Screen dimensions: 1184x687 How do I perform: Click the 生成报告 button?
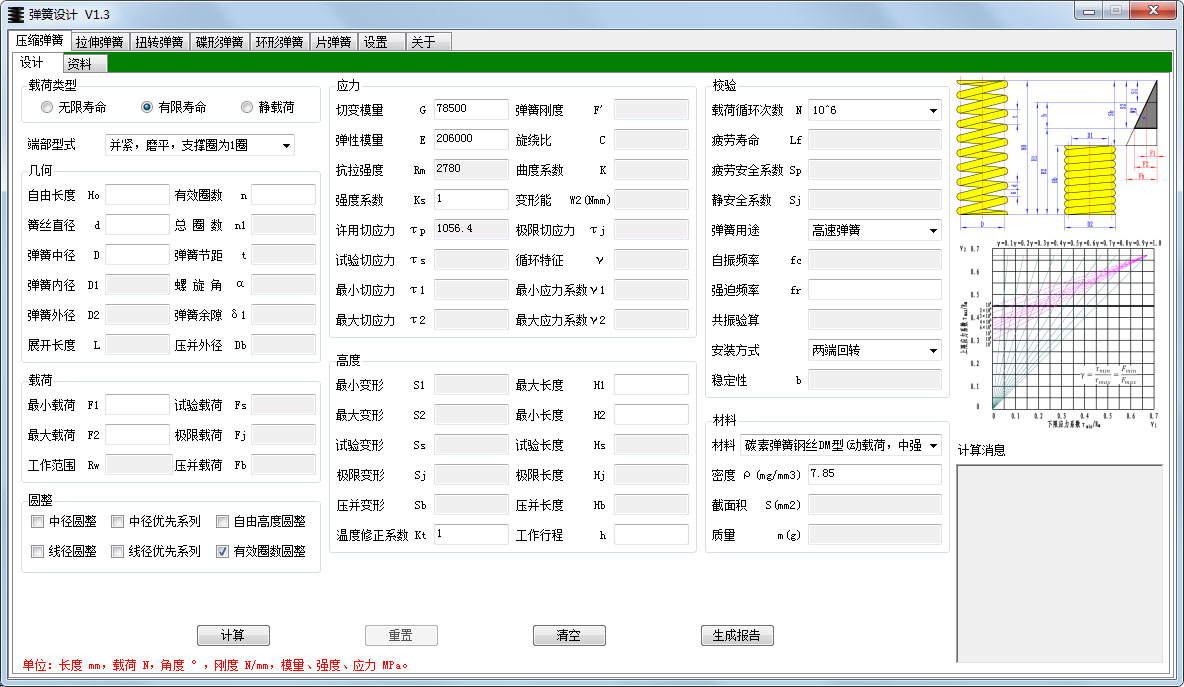[737, 635]
